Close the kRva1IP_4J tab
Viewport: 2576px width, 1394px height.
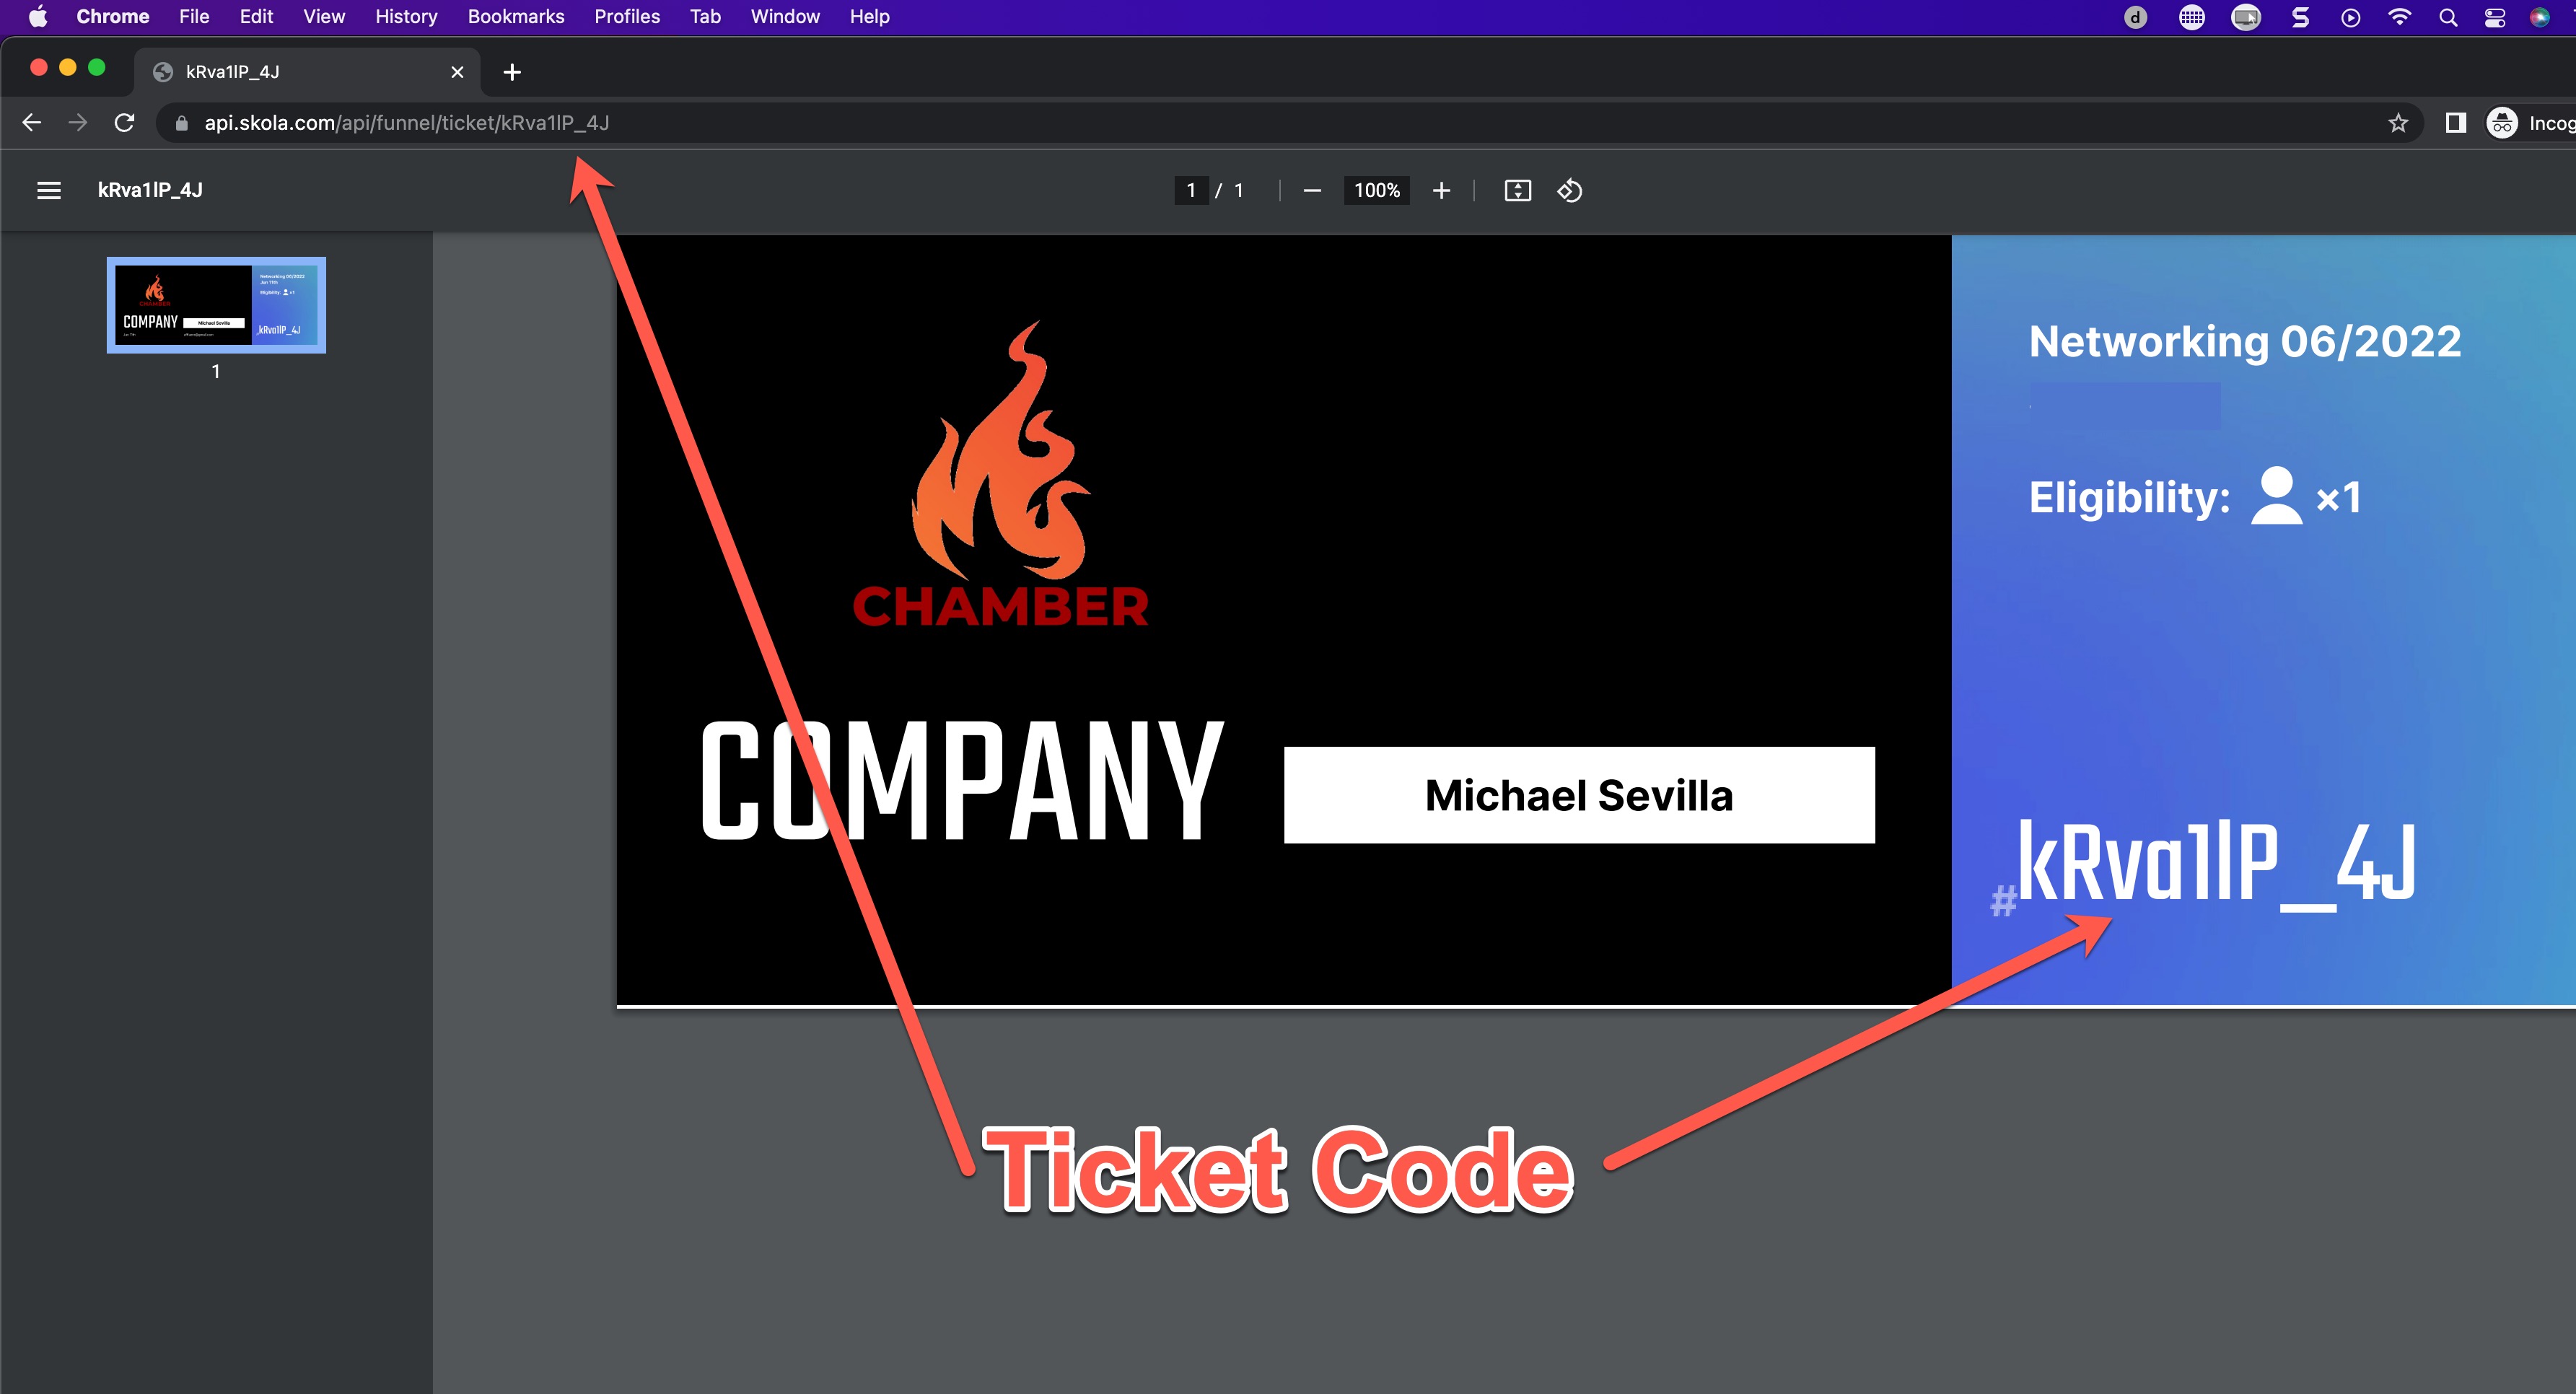pos(457,72)
